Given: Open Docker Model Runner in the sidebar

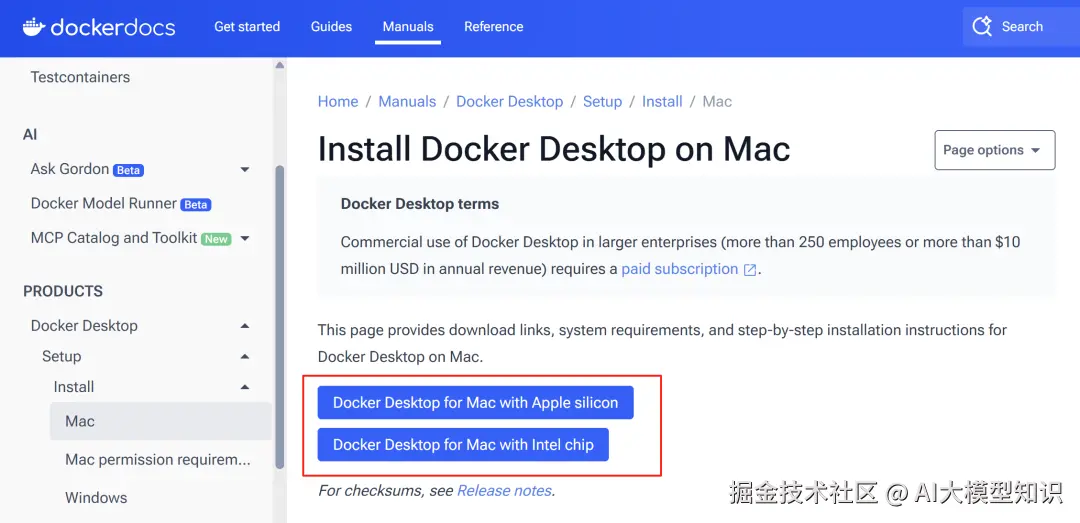Looking at the screenshot, I should pyautogui.click(x=104, y=203).
